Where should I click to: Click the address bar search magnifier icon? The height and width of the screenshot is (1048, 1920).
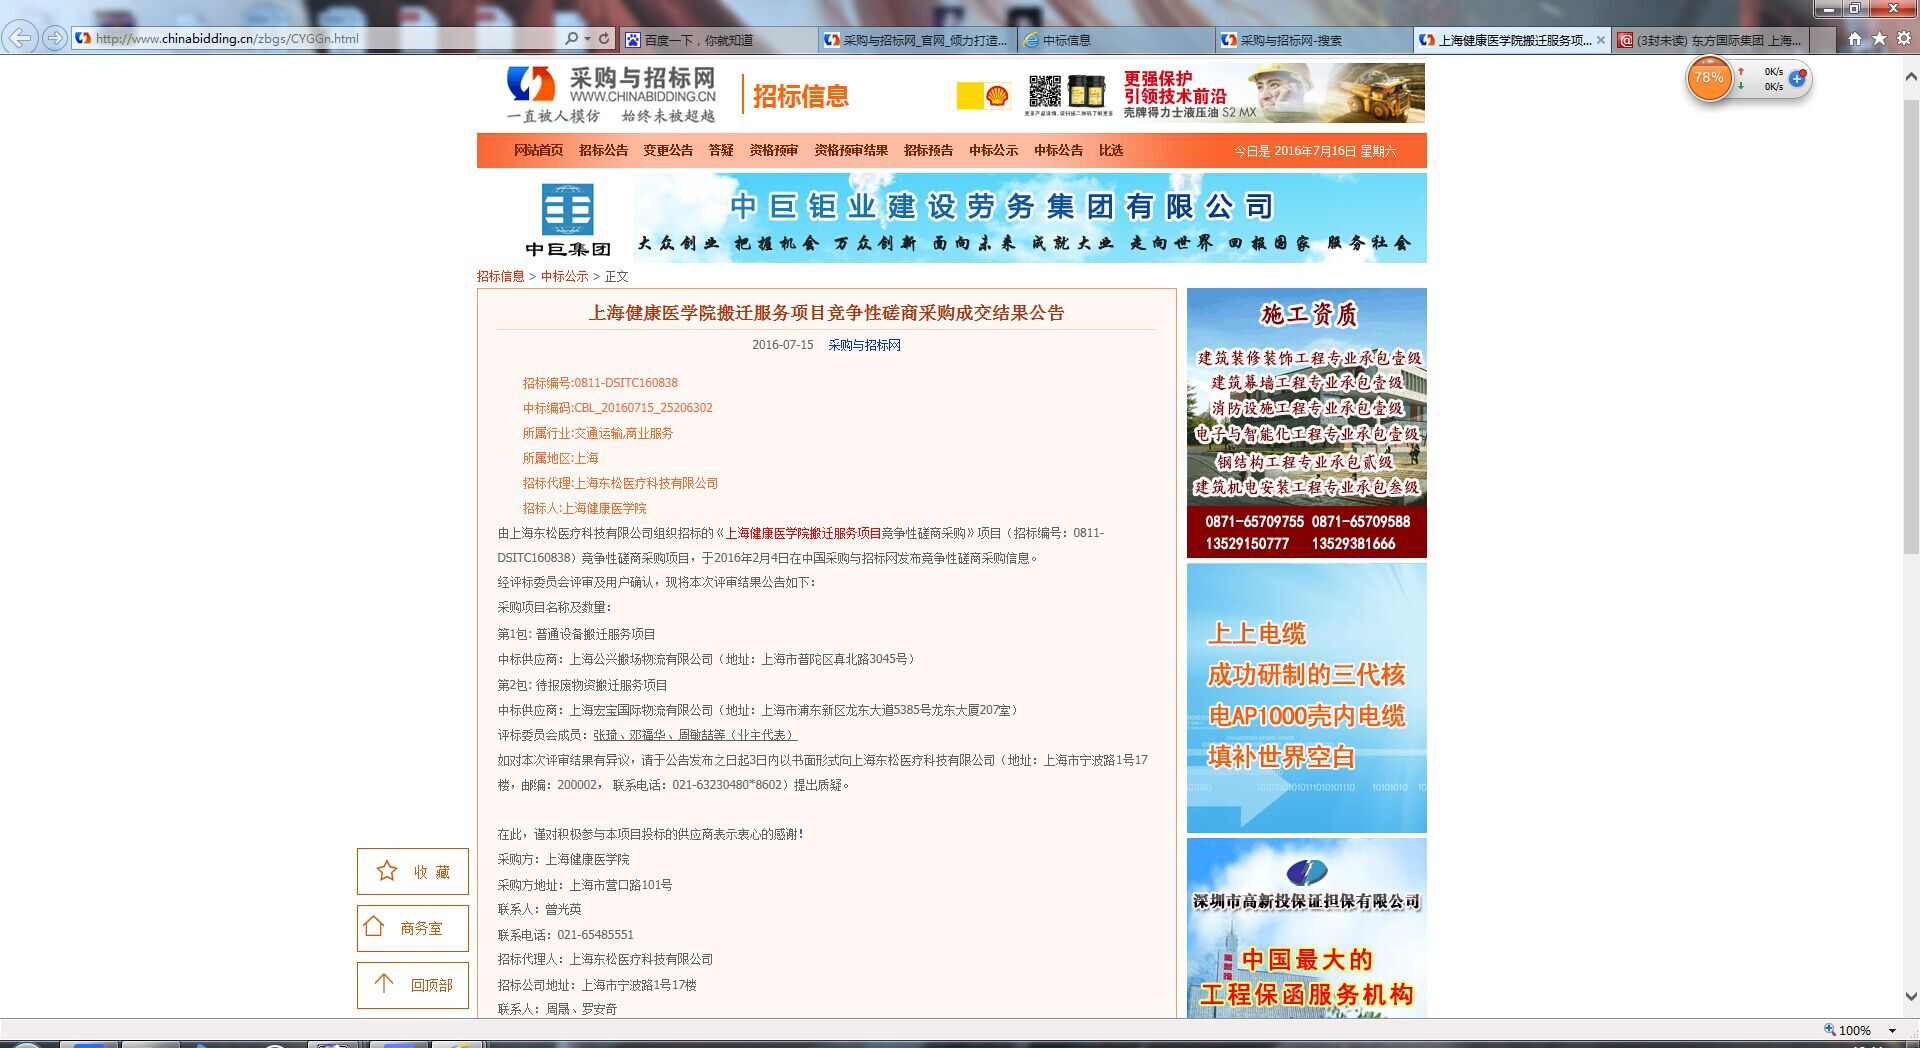pos(571,39)
